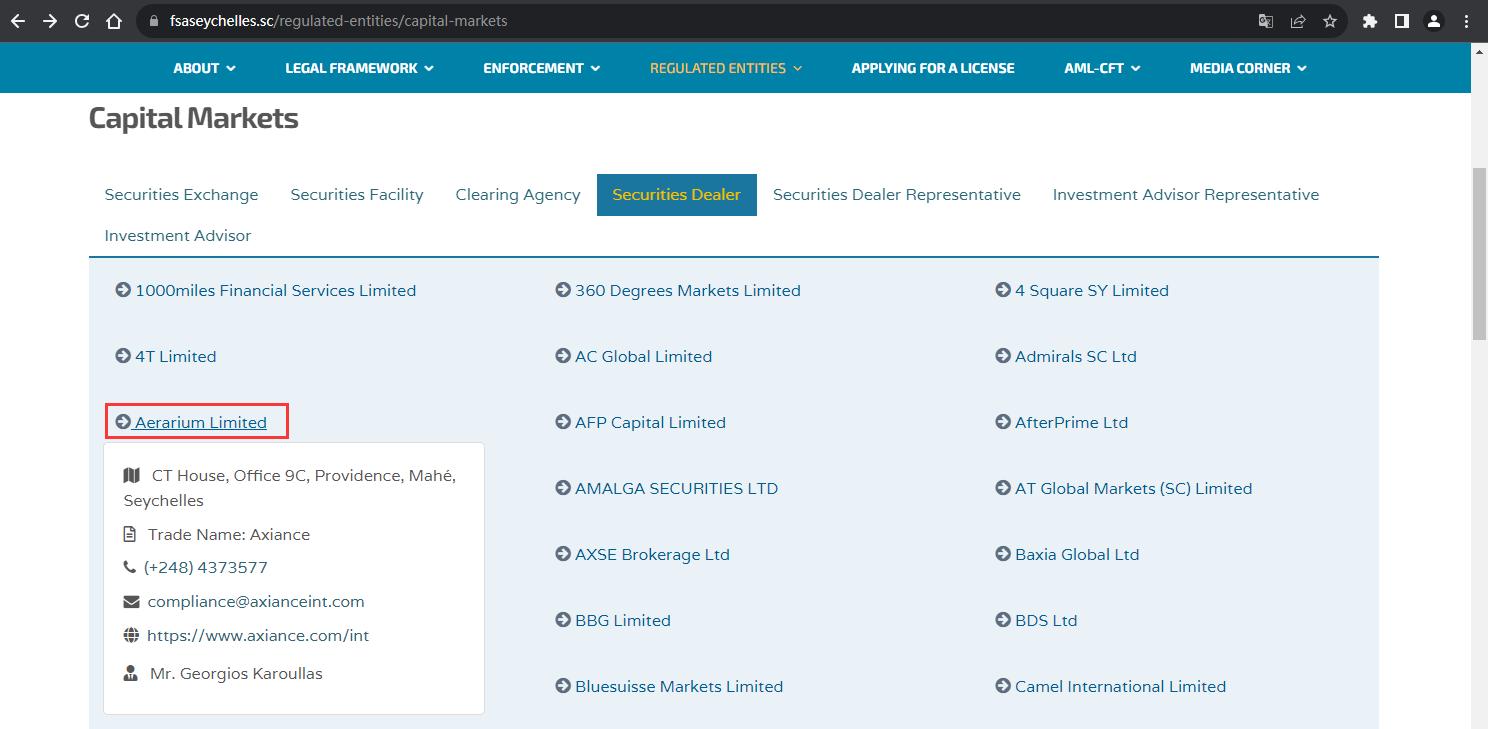Go to APPLYING FOR A LICENSE page
Image resolution: width=1488 pixels, height=729 pixels.
[x=933, y=68]
